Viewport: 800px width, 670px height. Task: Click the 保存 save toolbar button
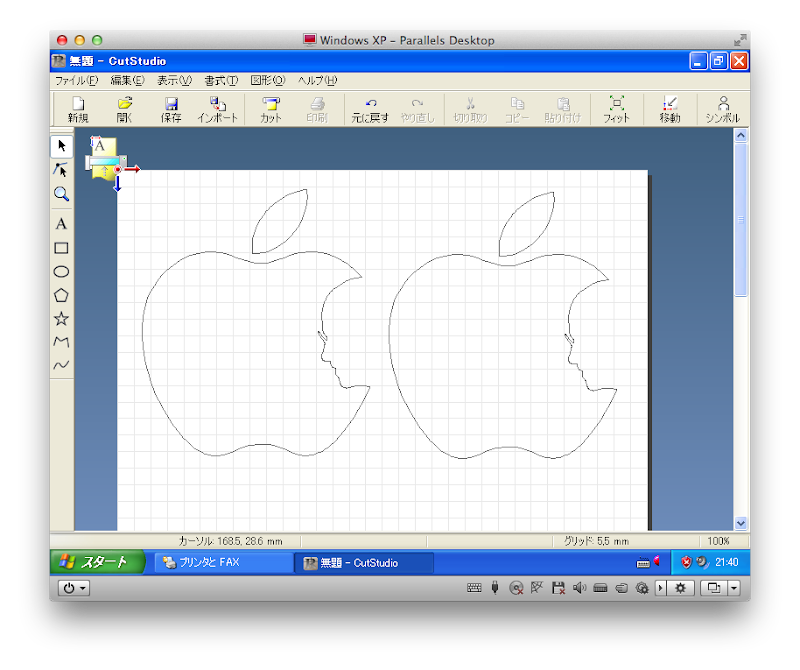[x=171, y=109]
